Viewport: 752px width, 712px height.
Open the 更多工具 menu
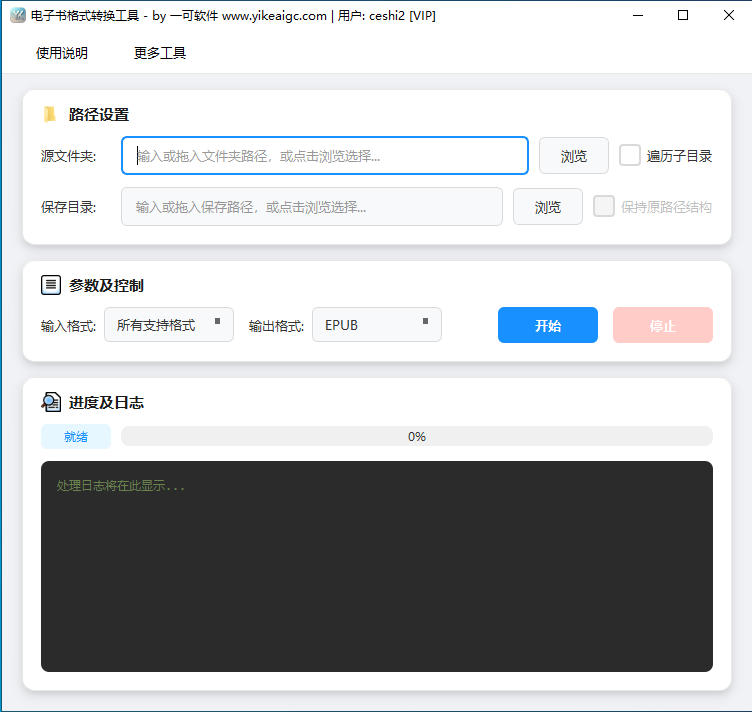pos(160,53)
